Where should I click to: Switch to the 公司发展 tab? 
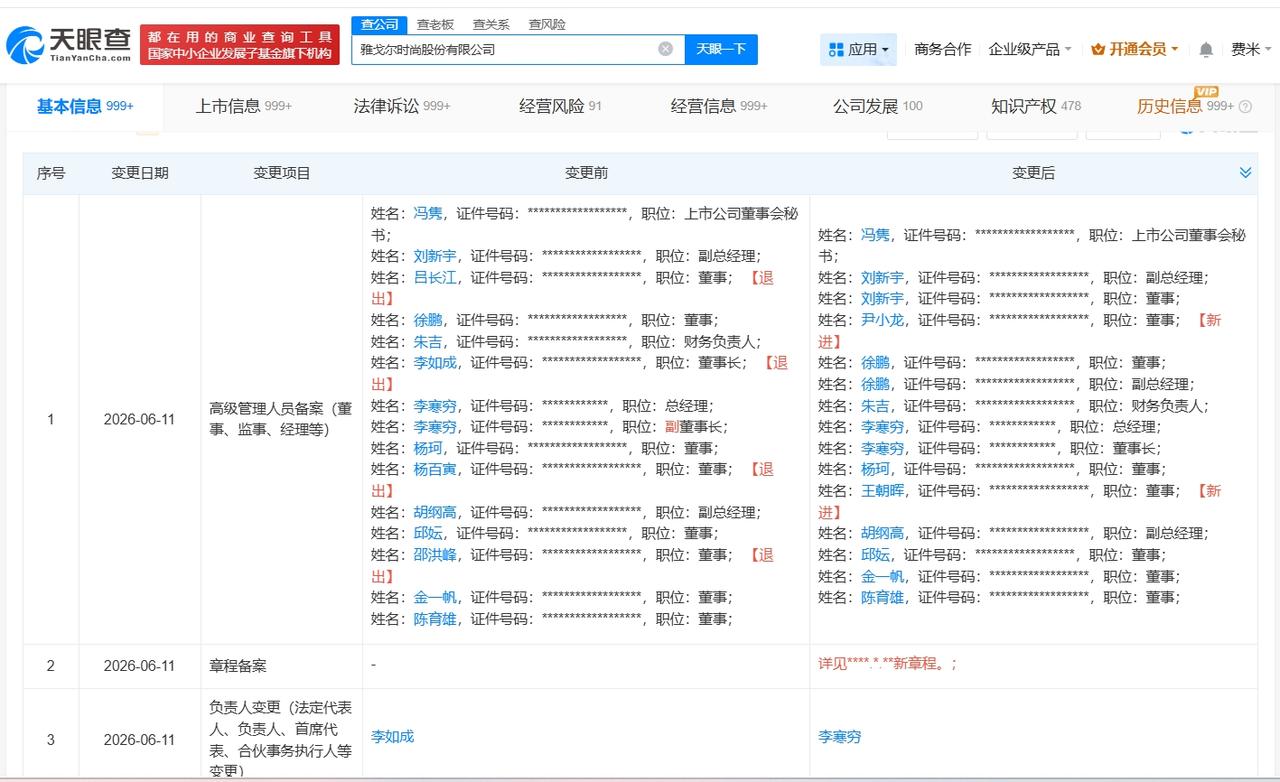[877, 106]
